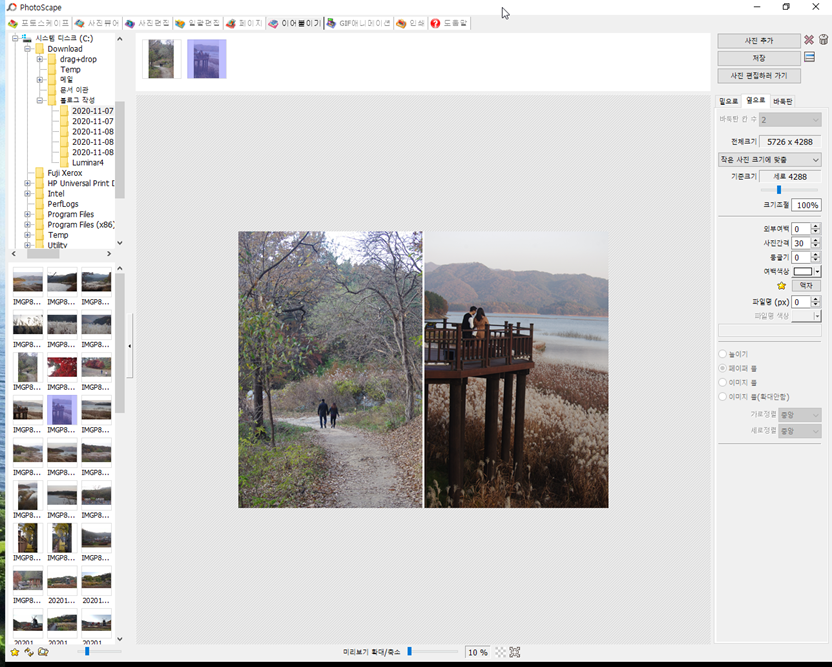Viewport: 832px width, 667px height.
Task: Select the Luminar4 folder
Action: [x=88, y=163]
